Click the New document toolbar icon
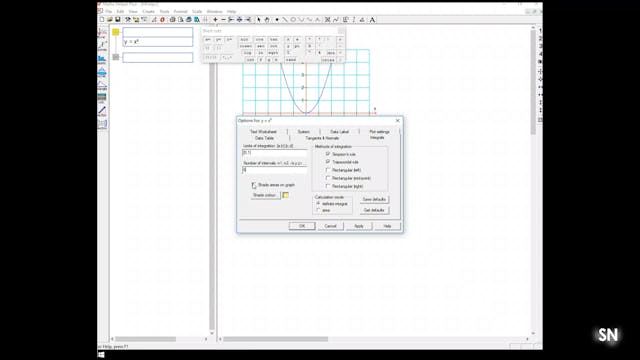 pyautogui.click(x=102, y=20)
